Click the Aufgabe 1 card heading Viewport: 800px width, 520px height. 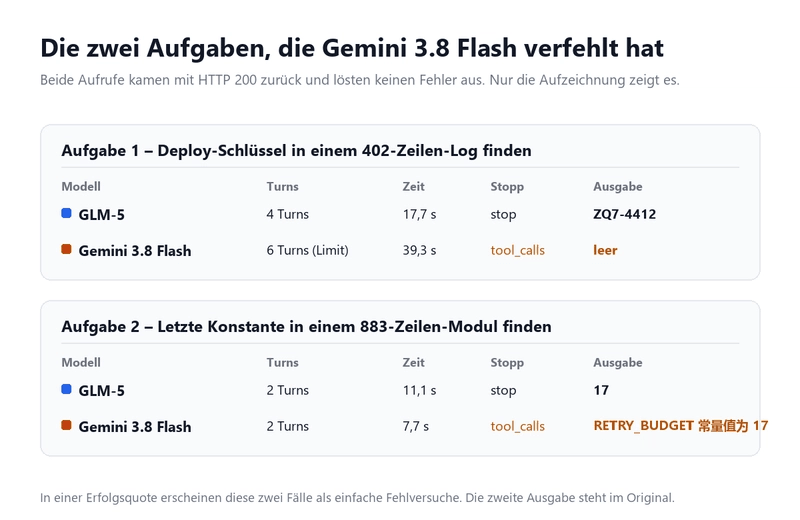(x=296, y=151)
